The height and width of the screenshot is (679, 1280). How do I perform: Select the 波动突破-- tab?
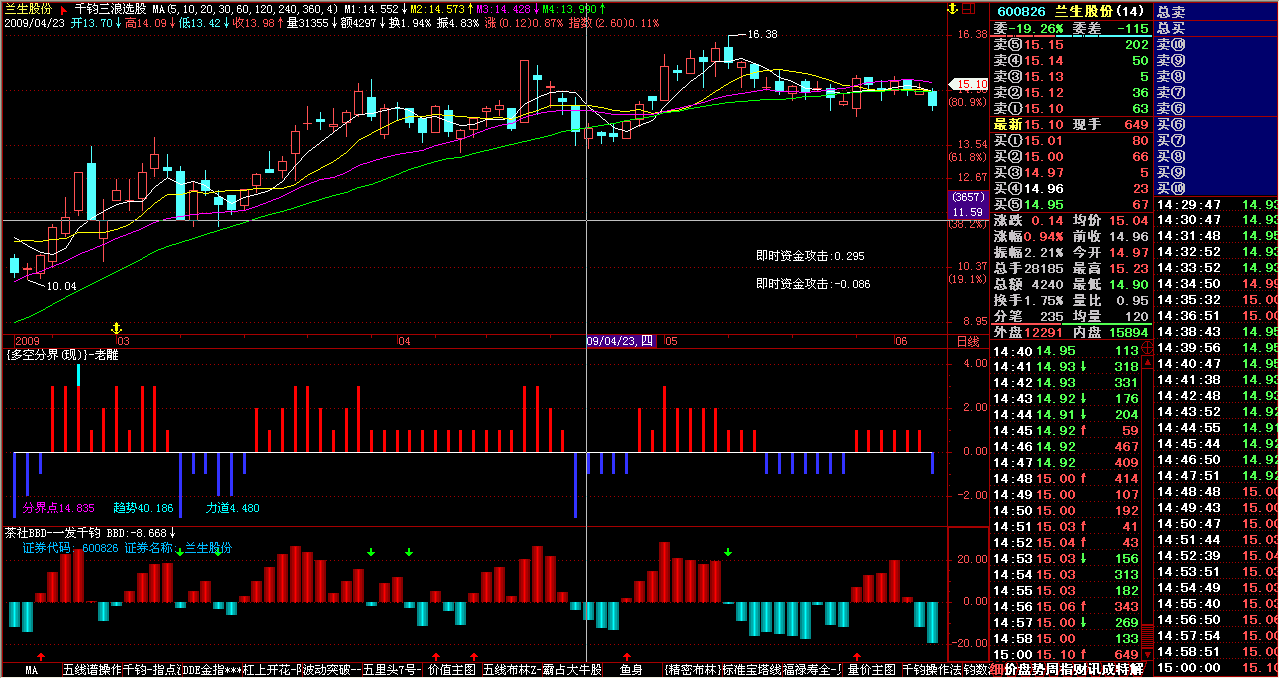pyautogui.click(x=332, y=669)
